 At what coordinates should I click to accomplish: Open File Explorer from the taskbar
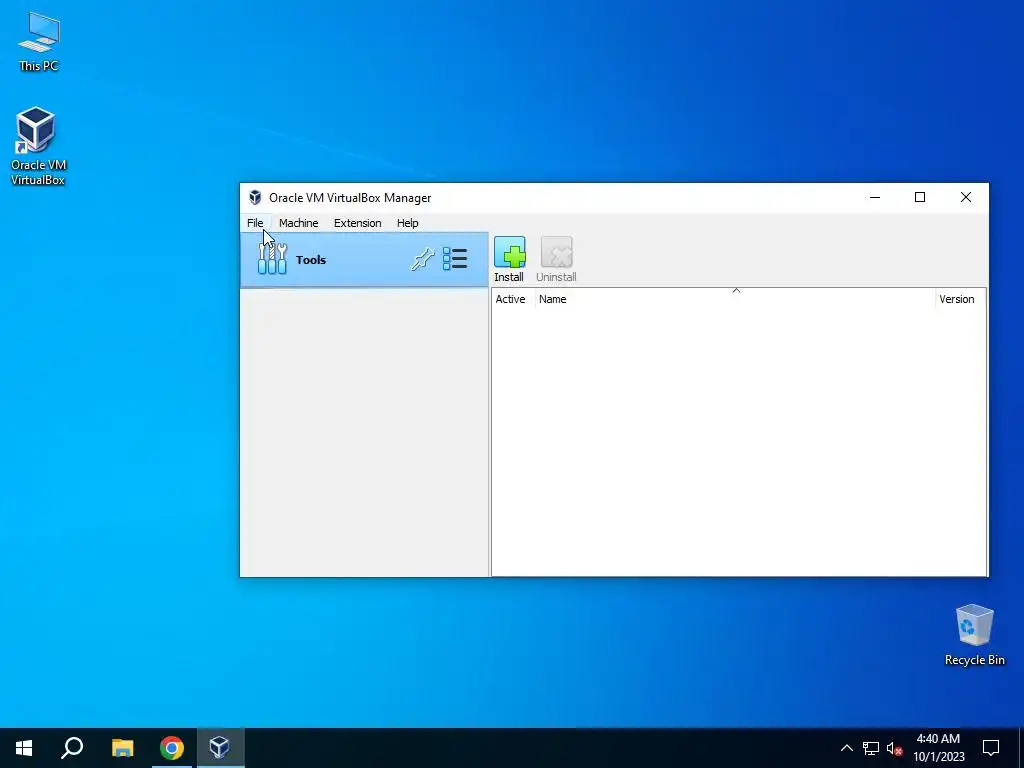click(x=122, y=748)
